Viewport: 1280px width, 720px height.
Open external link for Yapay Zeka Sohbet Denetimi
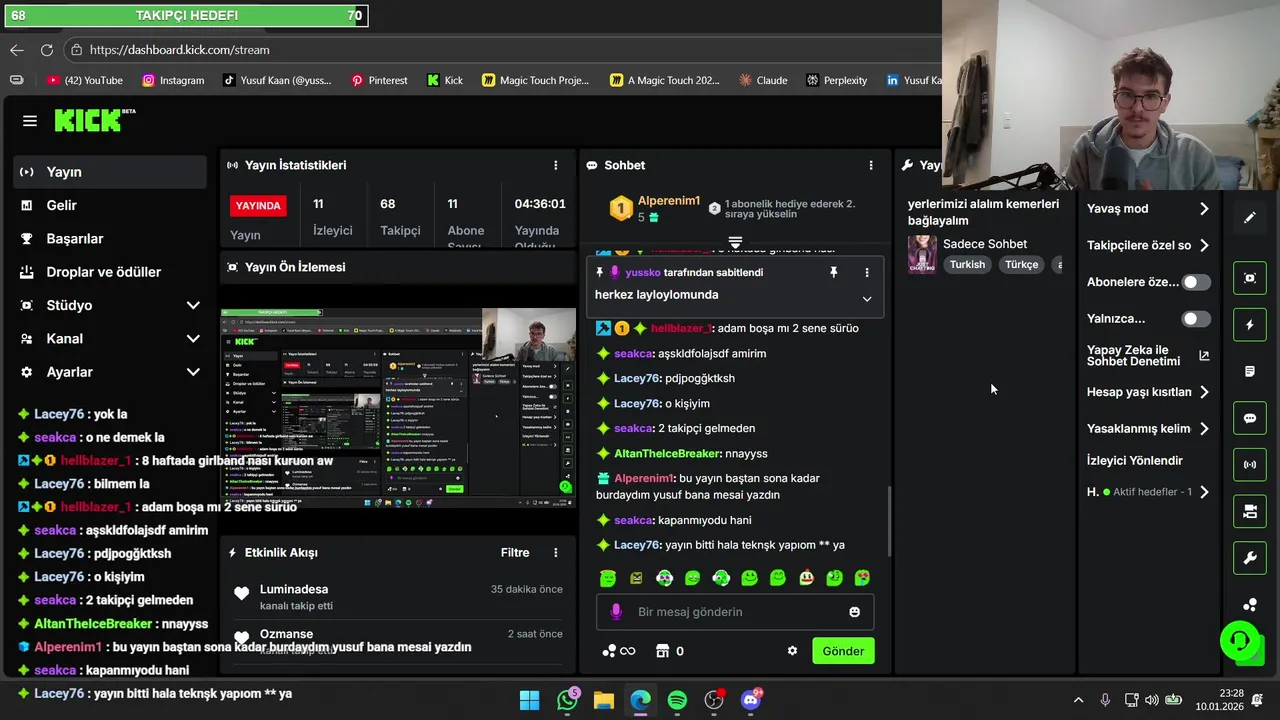pyautogui.click(x=1204, y=355)
